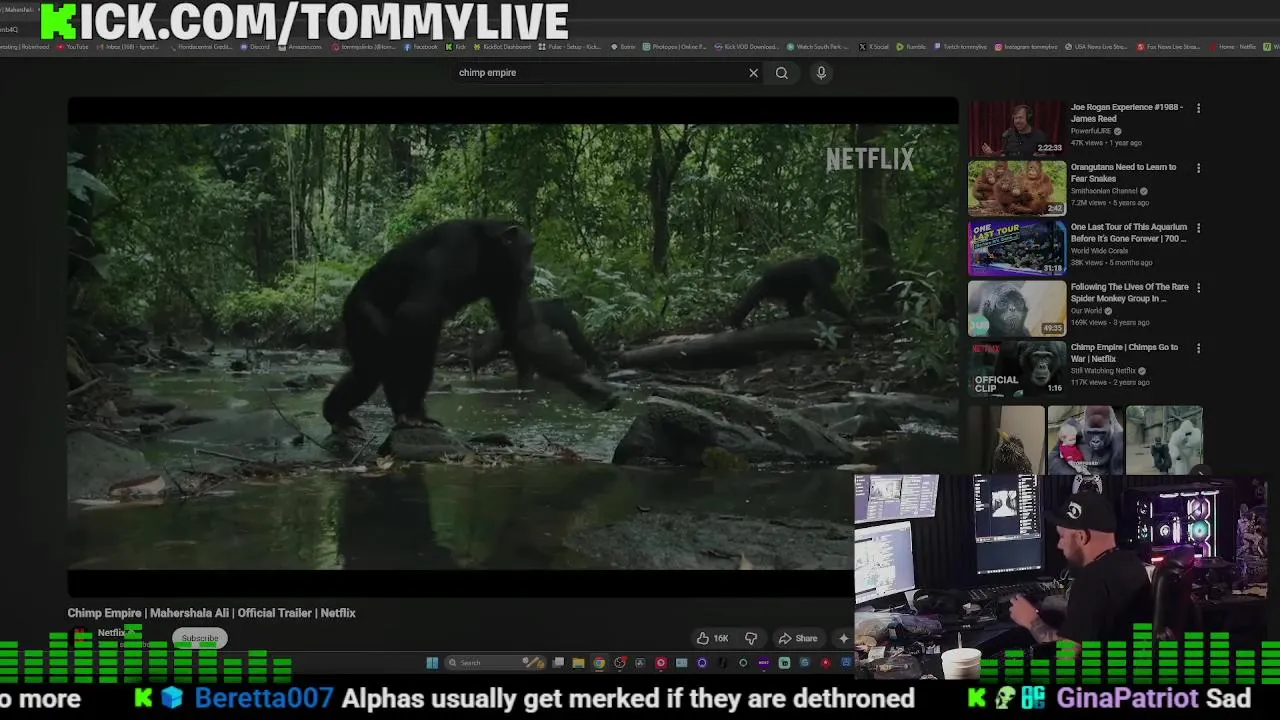Open the Share dialog for the video
This screenshot has height=720, width=1280.
tap(798, 638)
